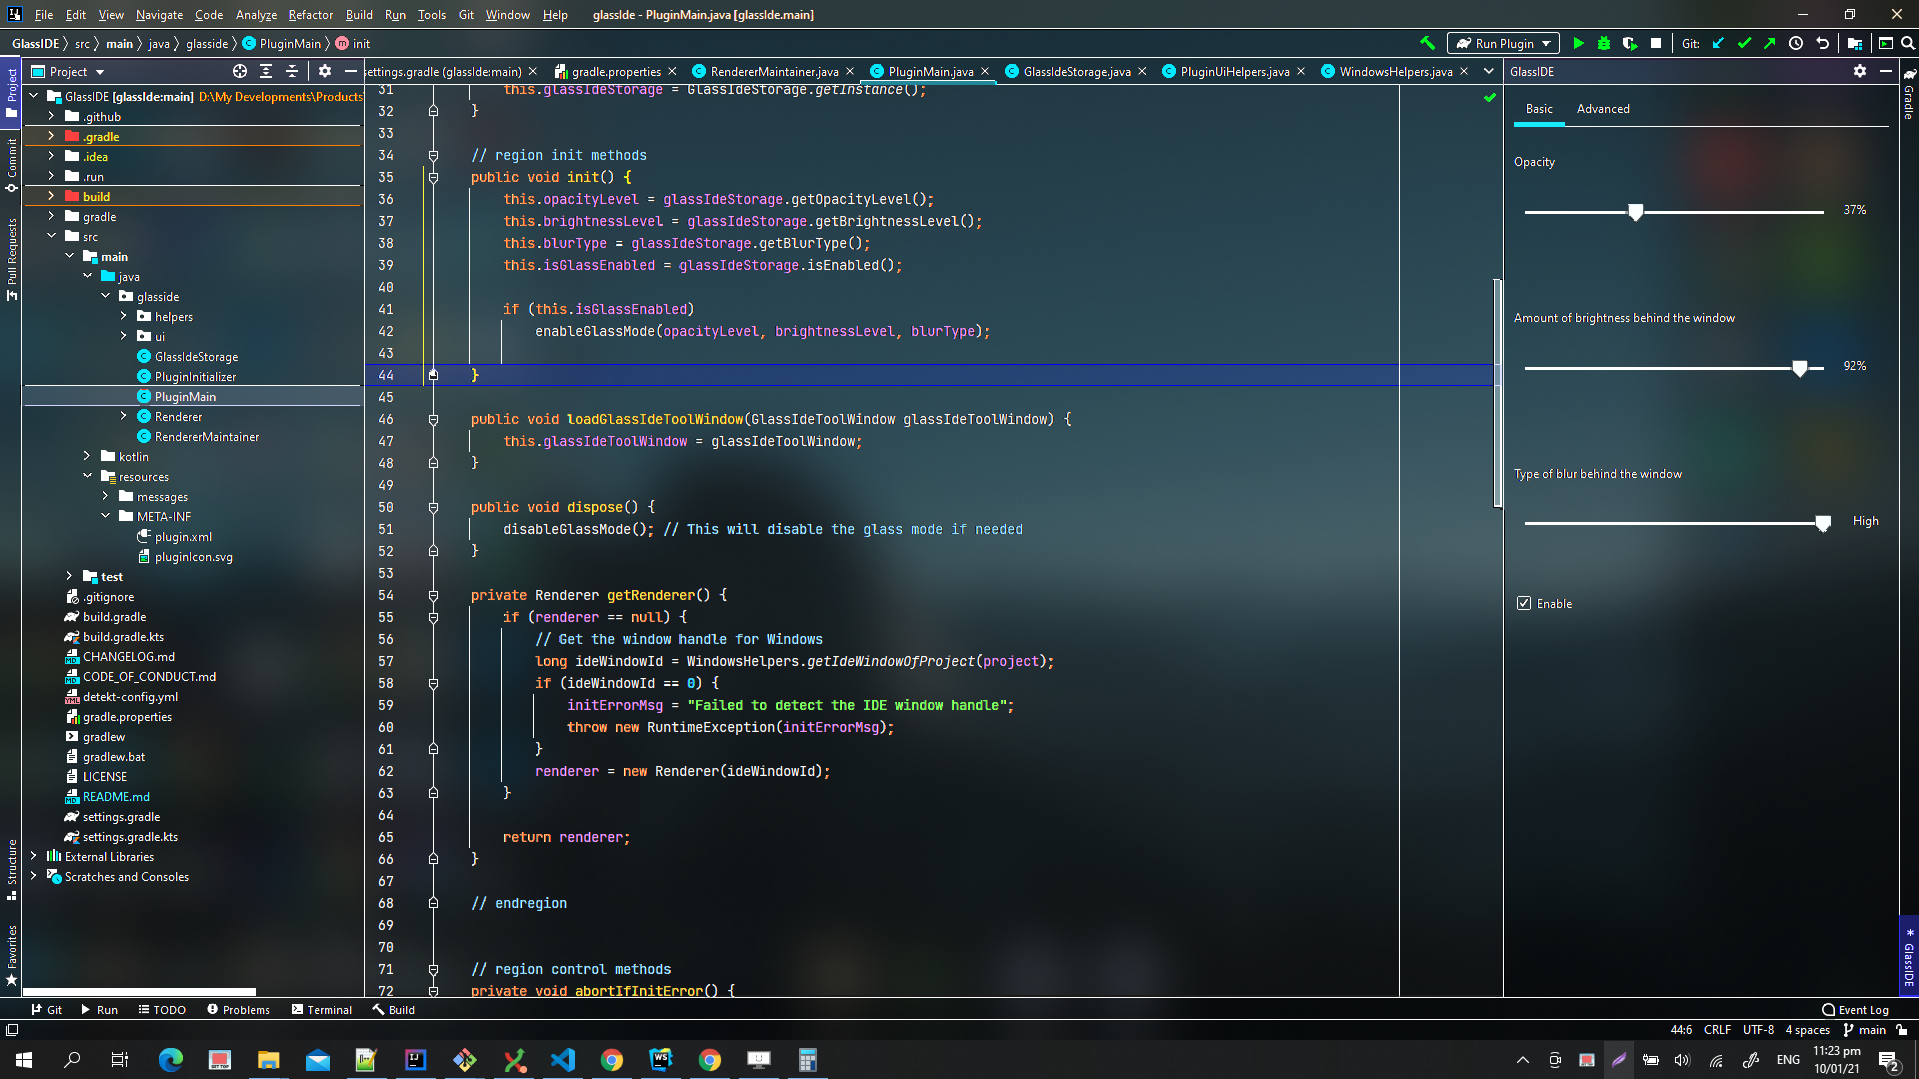1919x1079 pixels.
Task: Expand the kotlin folder
Action: 87,456
